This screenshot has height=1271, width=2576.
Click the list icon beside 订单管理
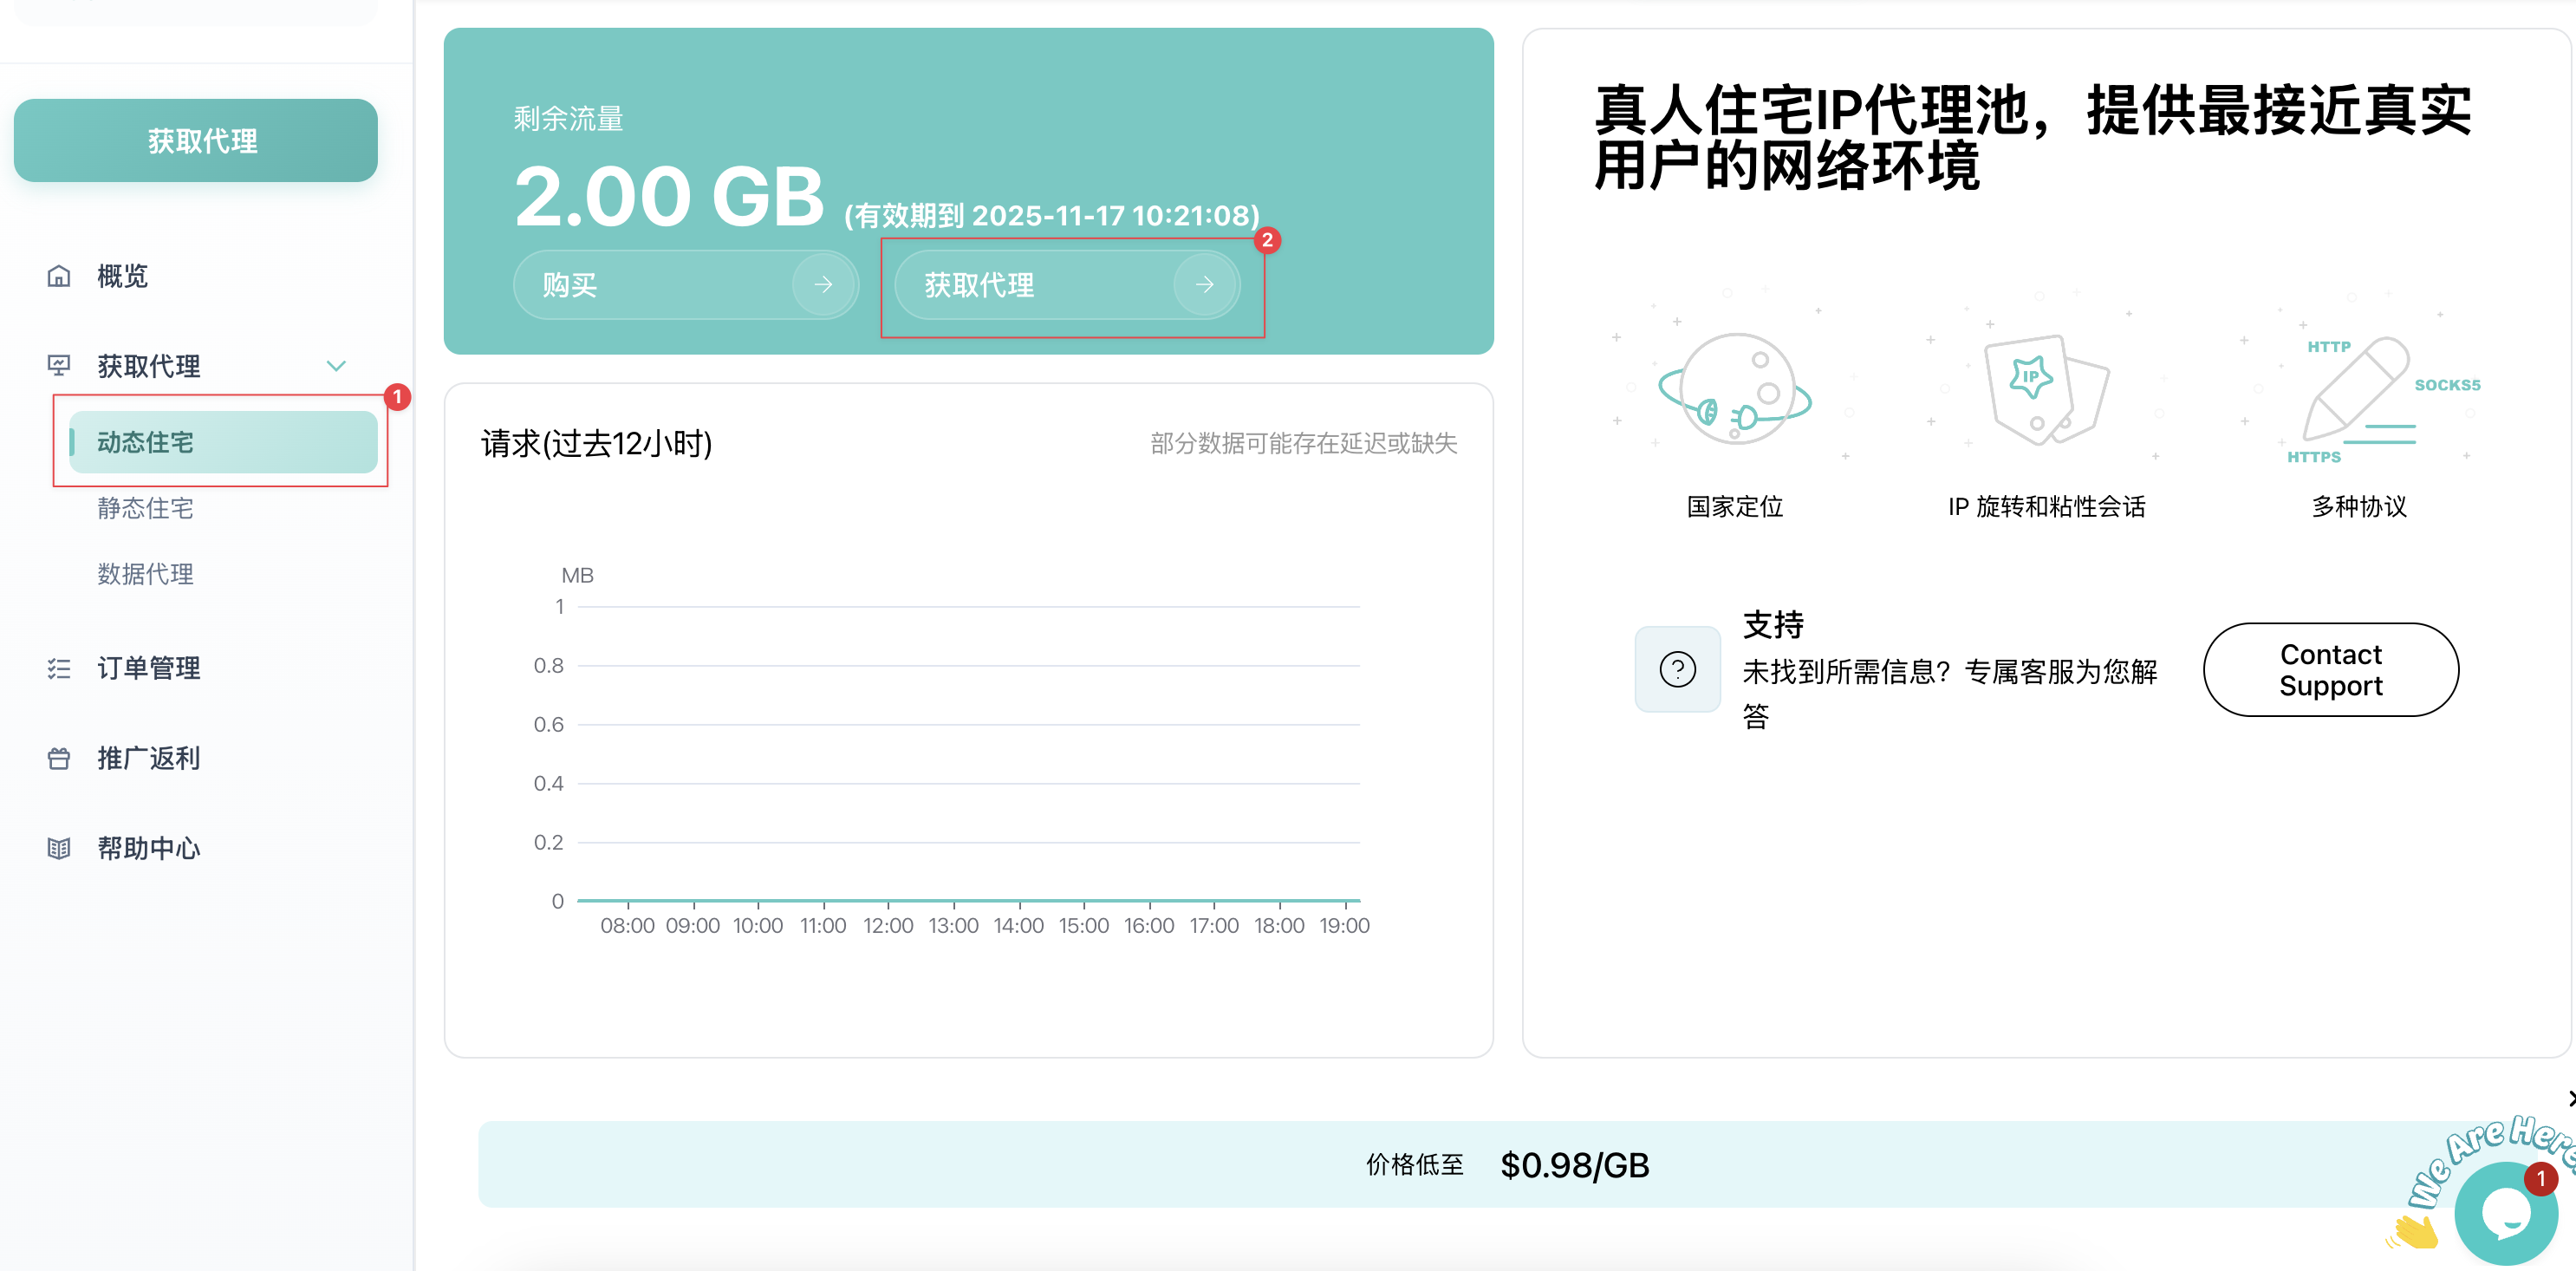point(59,668)
